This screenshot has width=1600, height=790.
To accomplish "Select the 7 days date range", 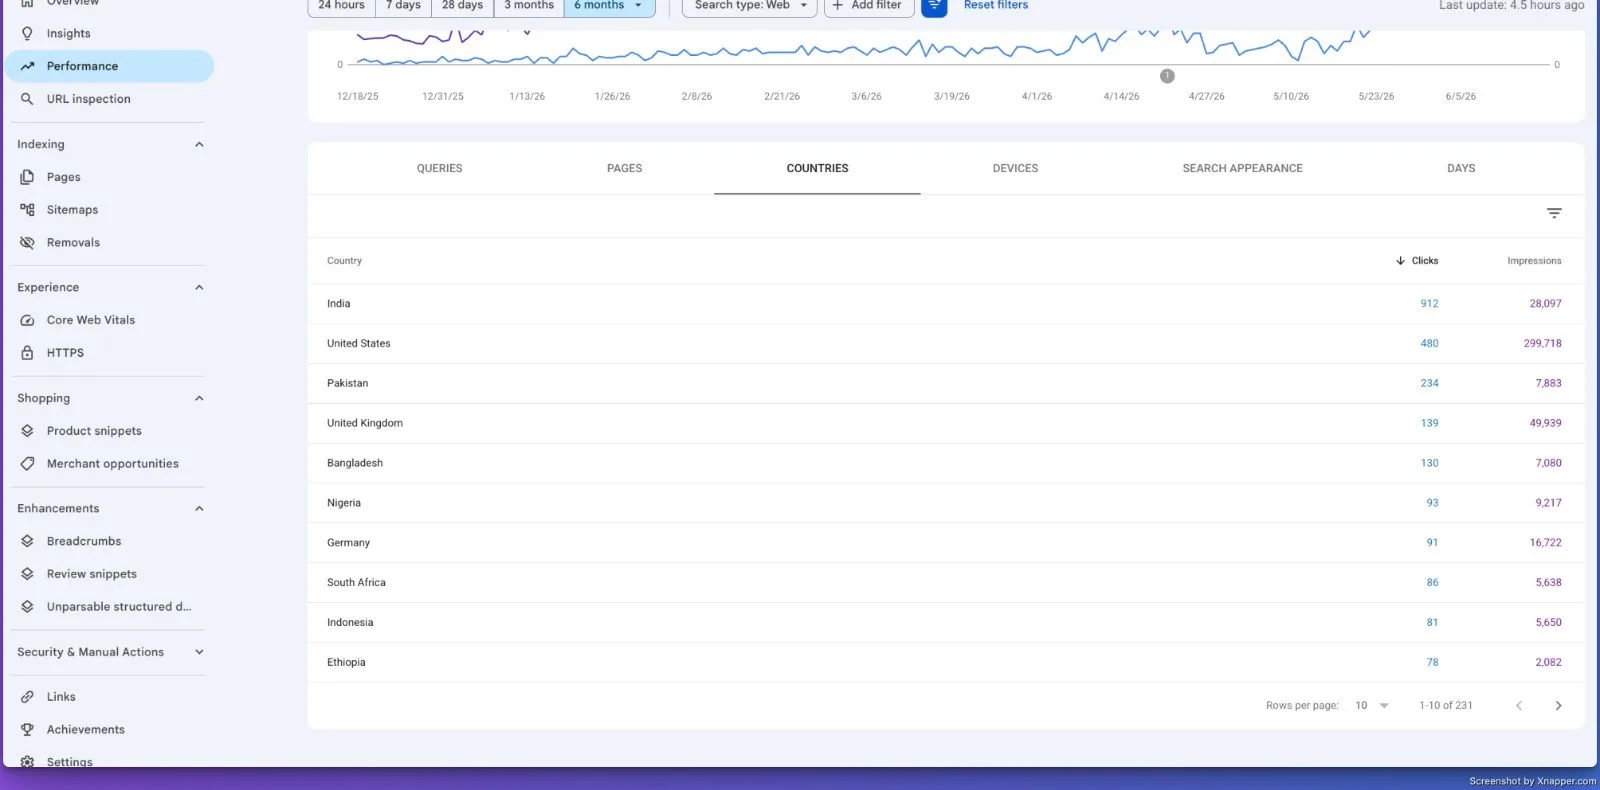I will tap(403, 6).
